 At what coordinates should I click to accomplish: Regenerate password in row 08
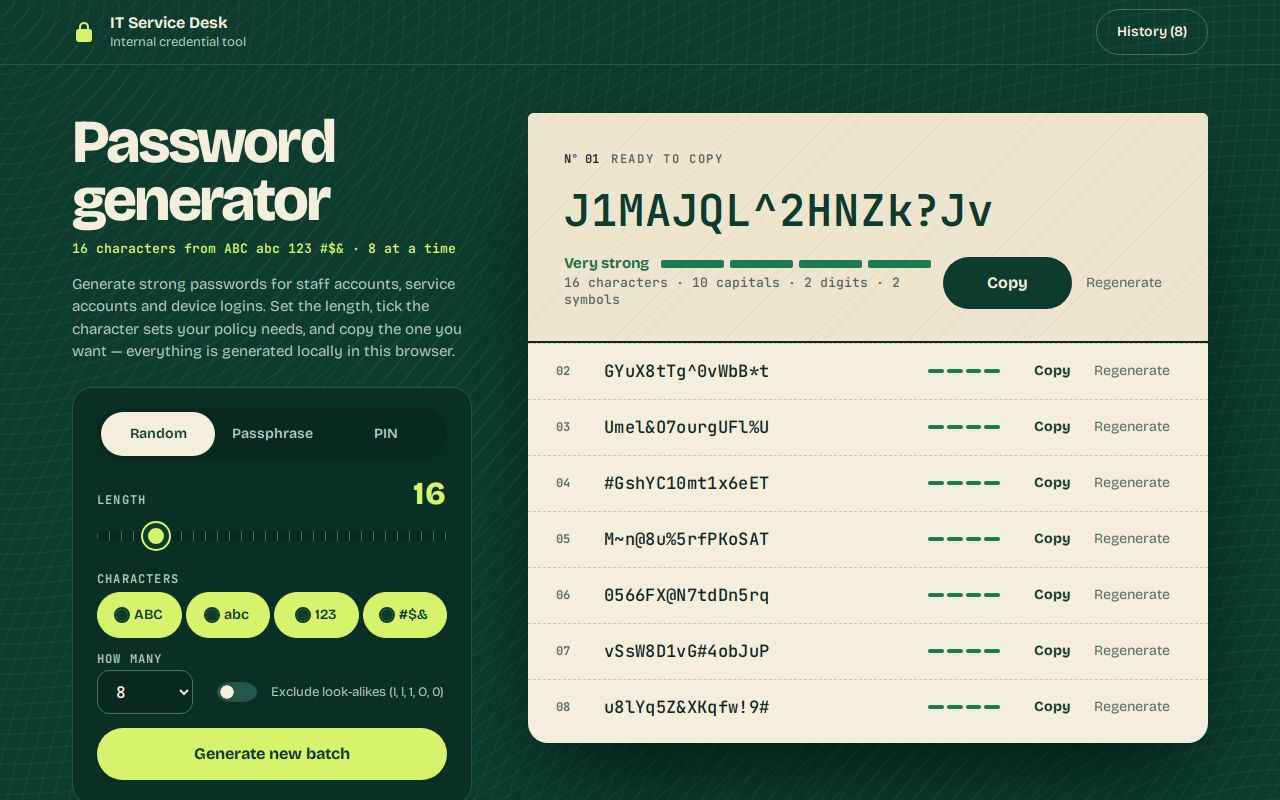pyautogui.click(x=1132, y=707)
